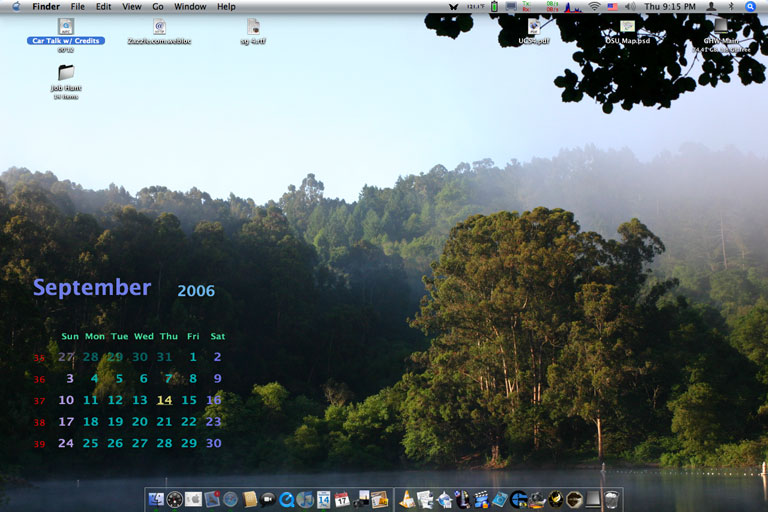Click the temperature reading in menu bar
The width and height of the screenshot is (768, 512).
tap(475, 6)
